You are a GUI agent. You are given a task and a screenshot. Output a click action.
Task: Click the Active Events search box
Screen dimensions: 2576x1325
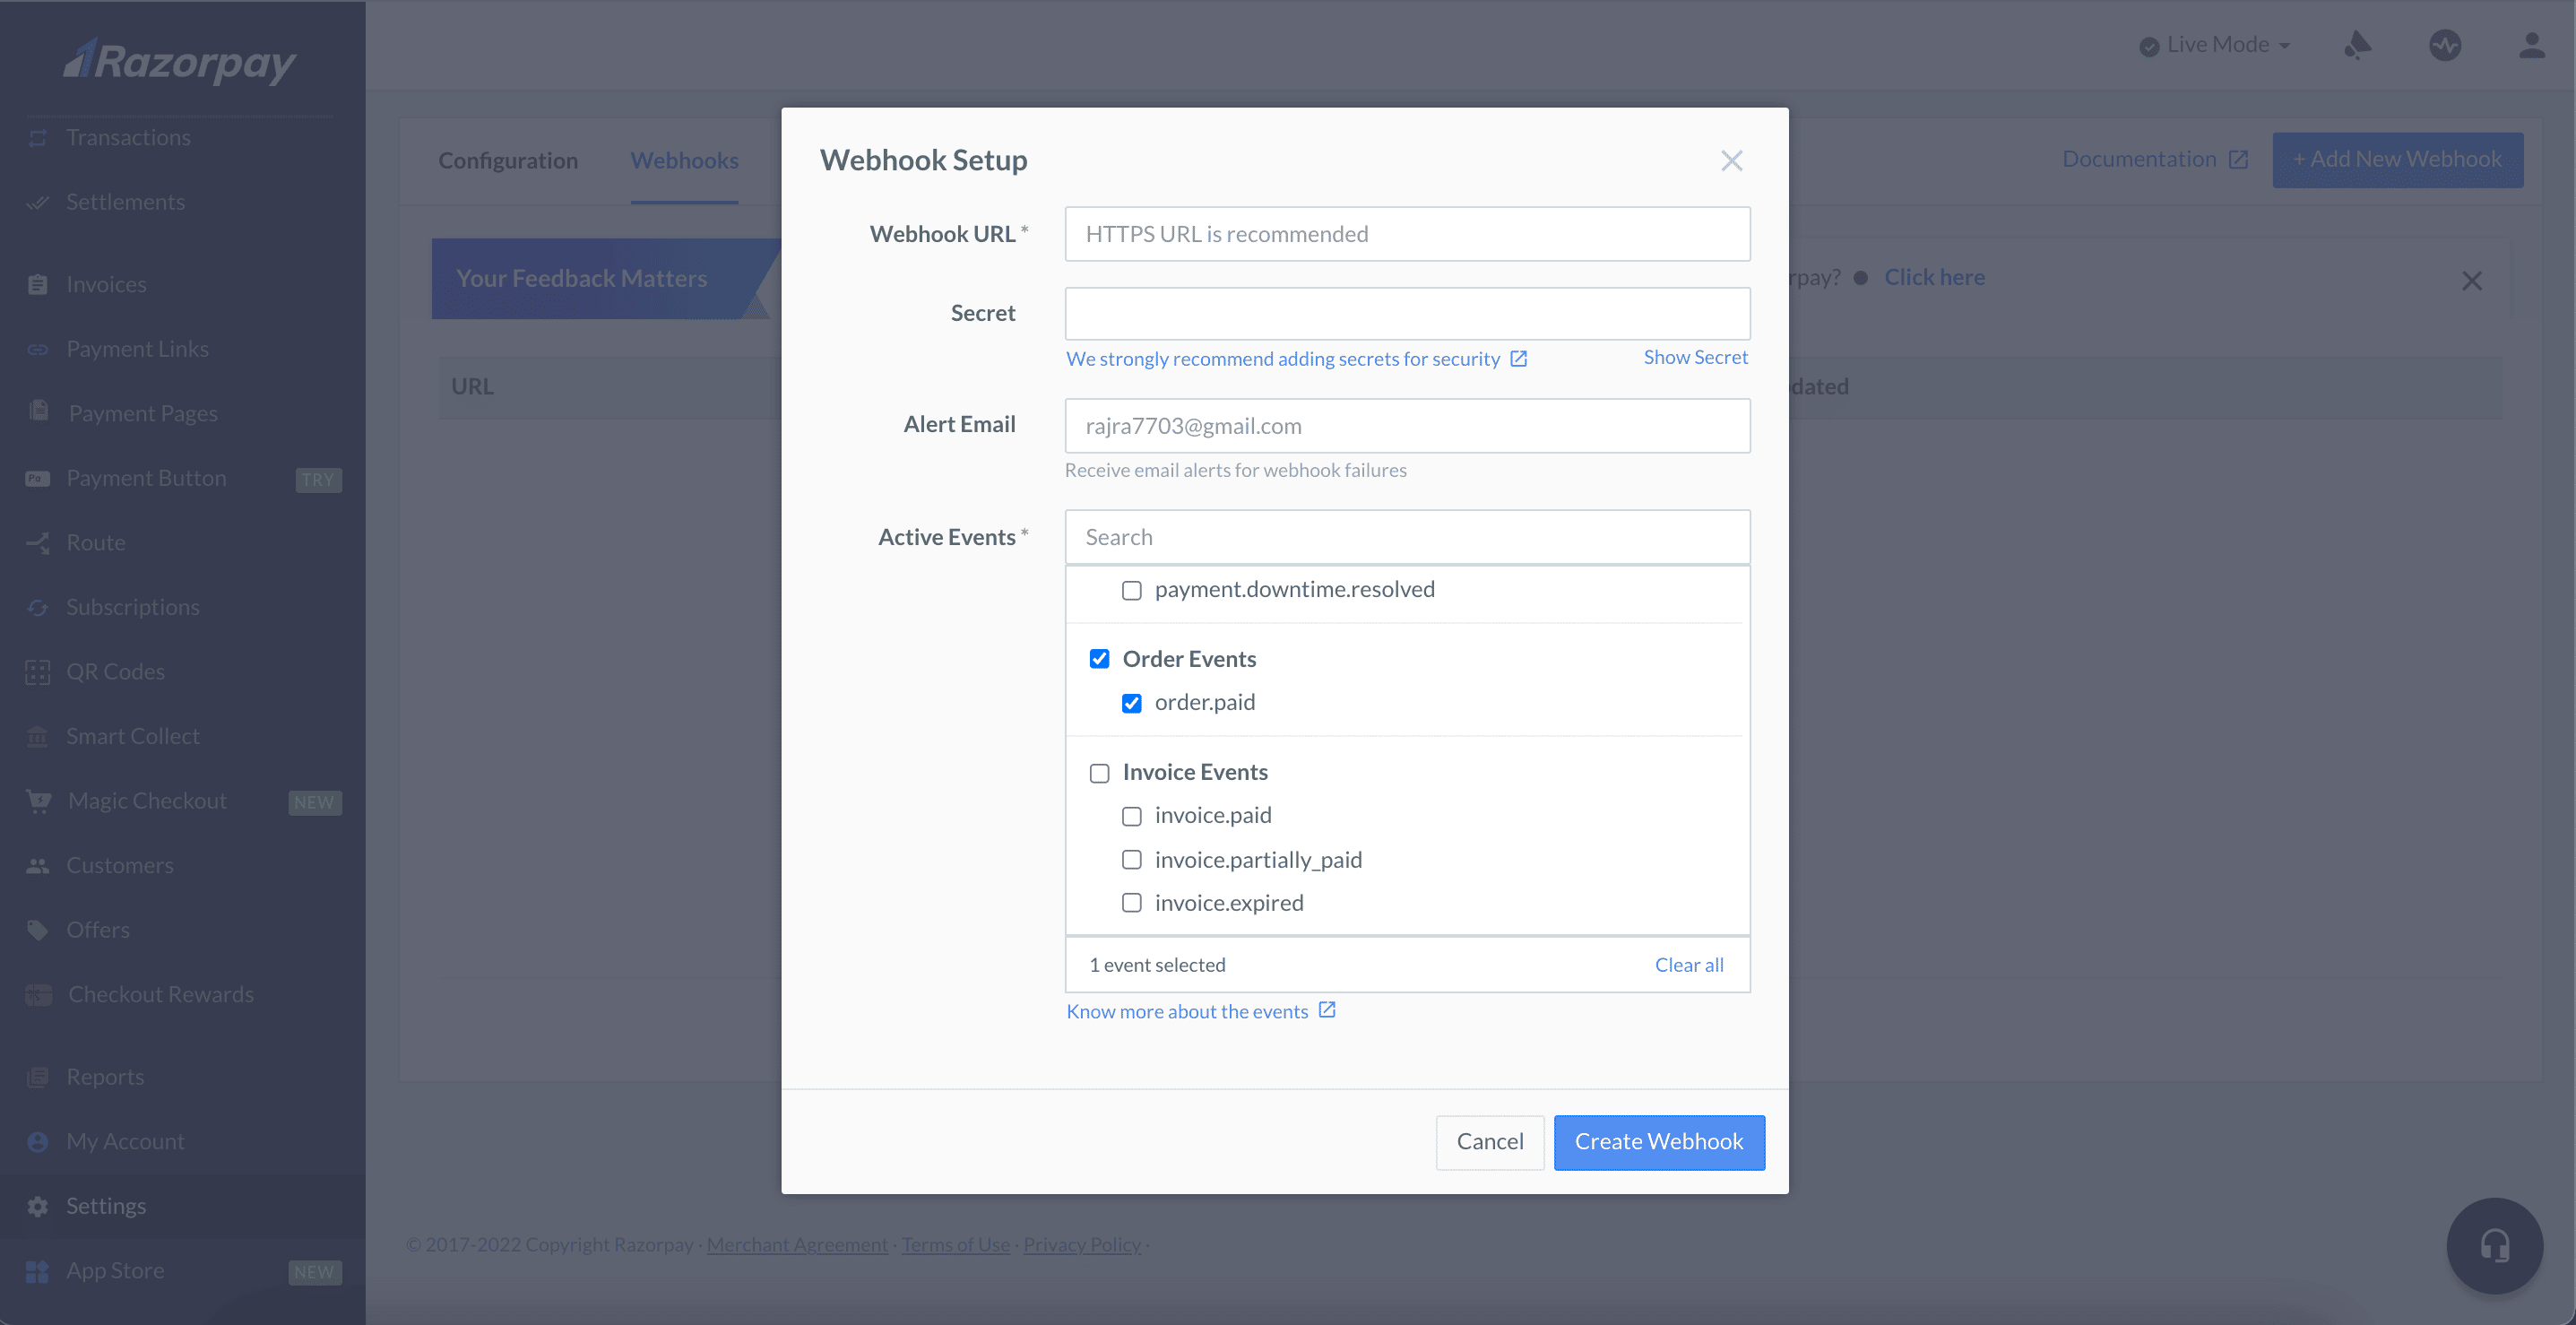coord(1407,537)
